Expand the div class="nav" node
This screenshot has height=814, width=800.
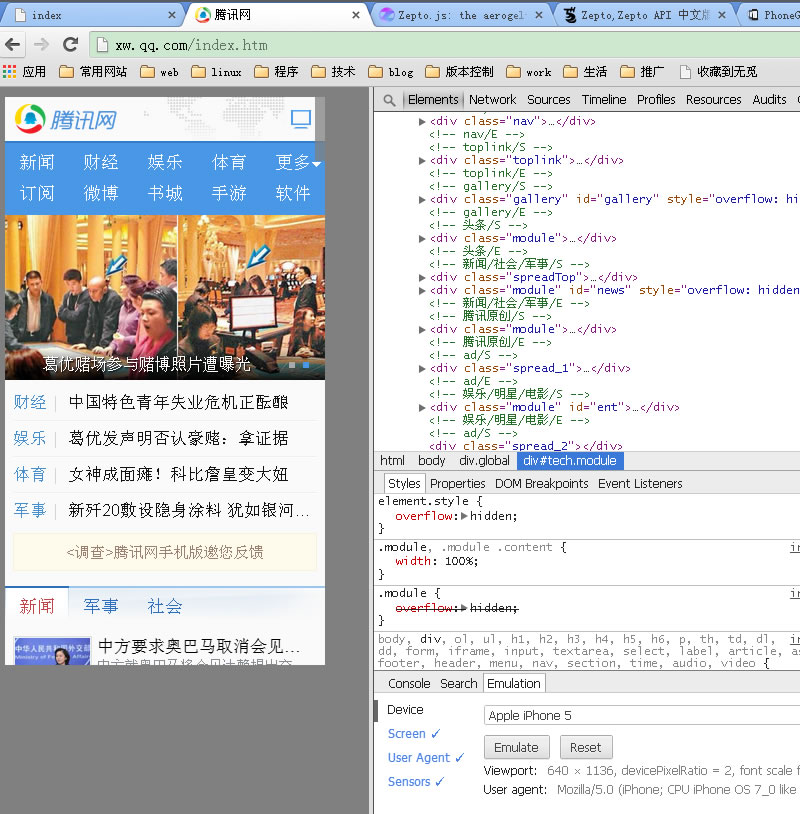coord(422,121)
